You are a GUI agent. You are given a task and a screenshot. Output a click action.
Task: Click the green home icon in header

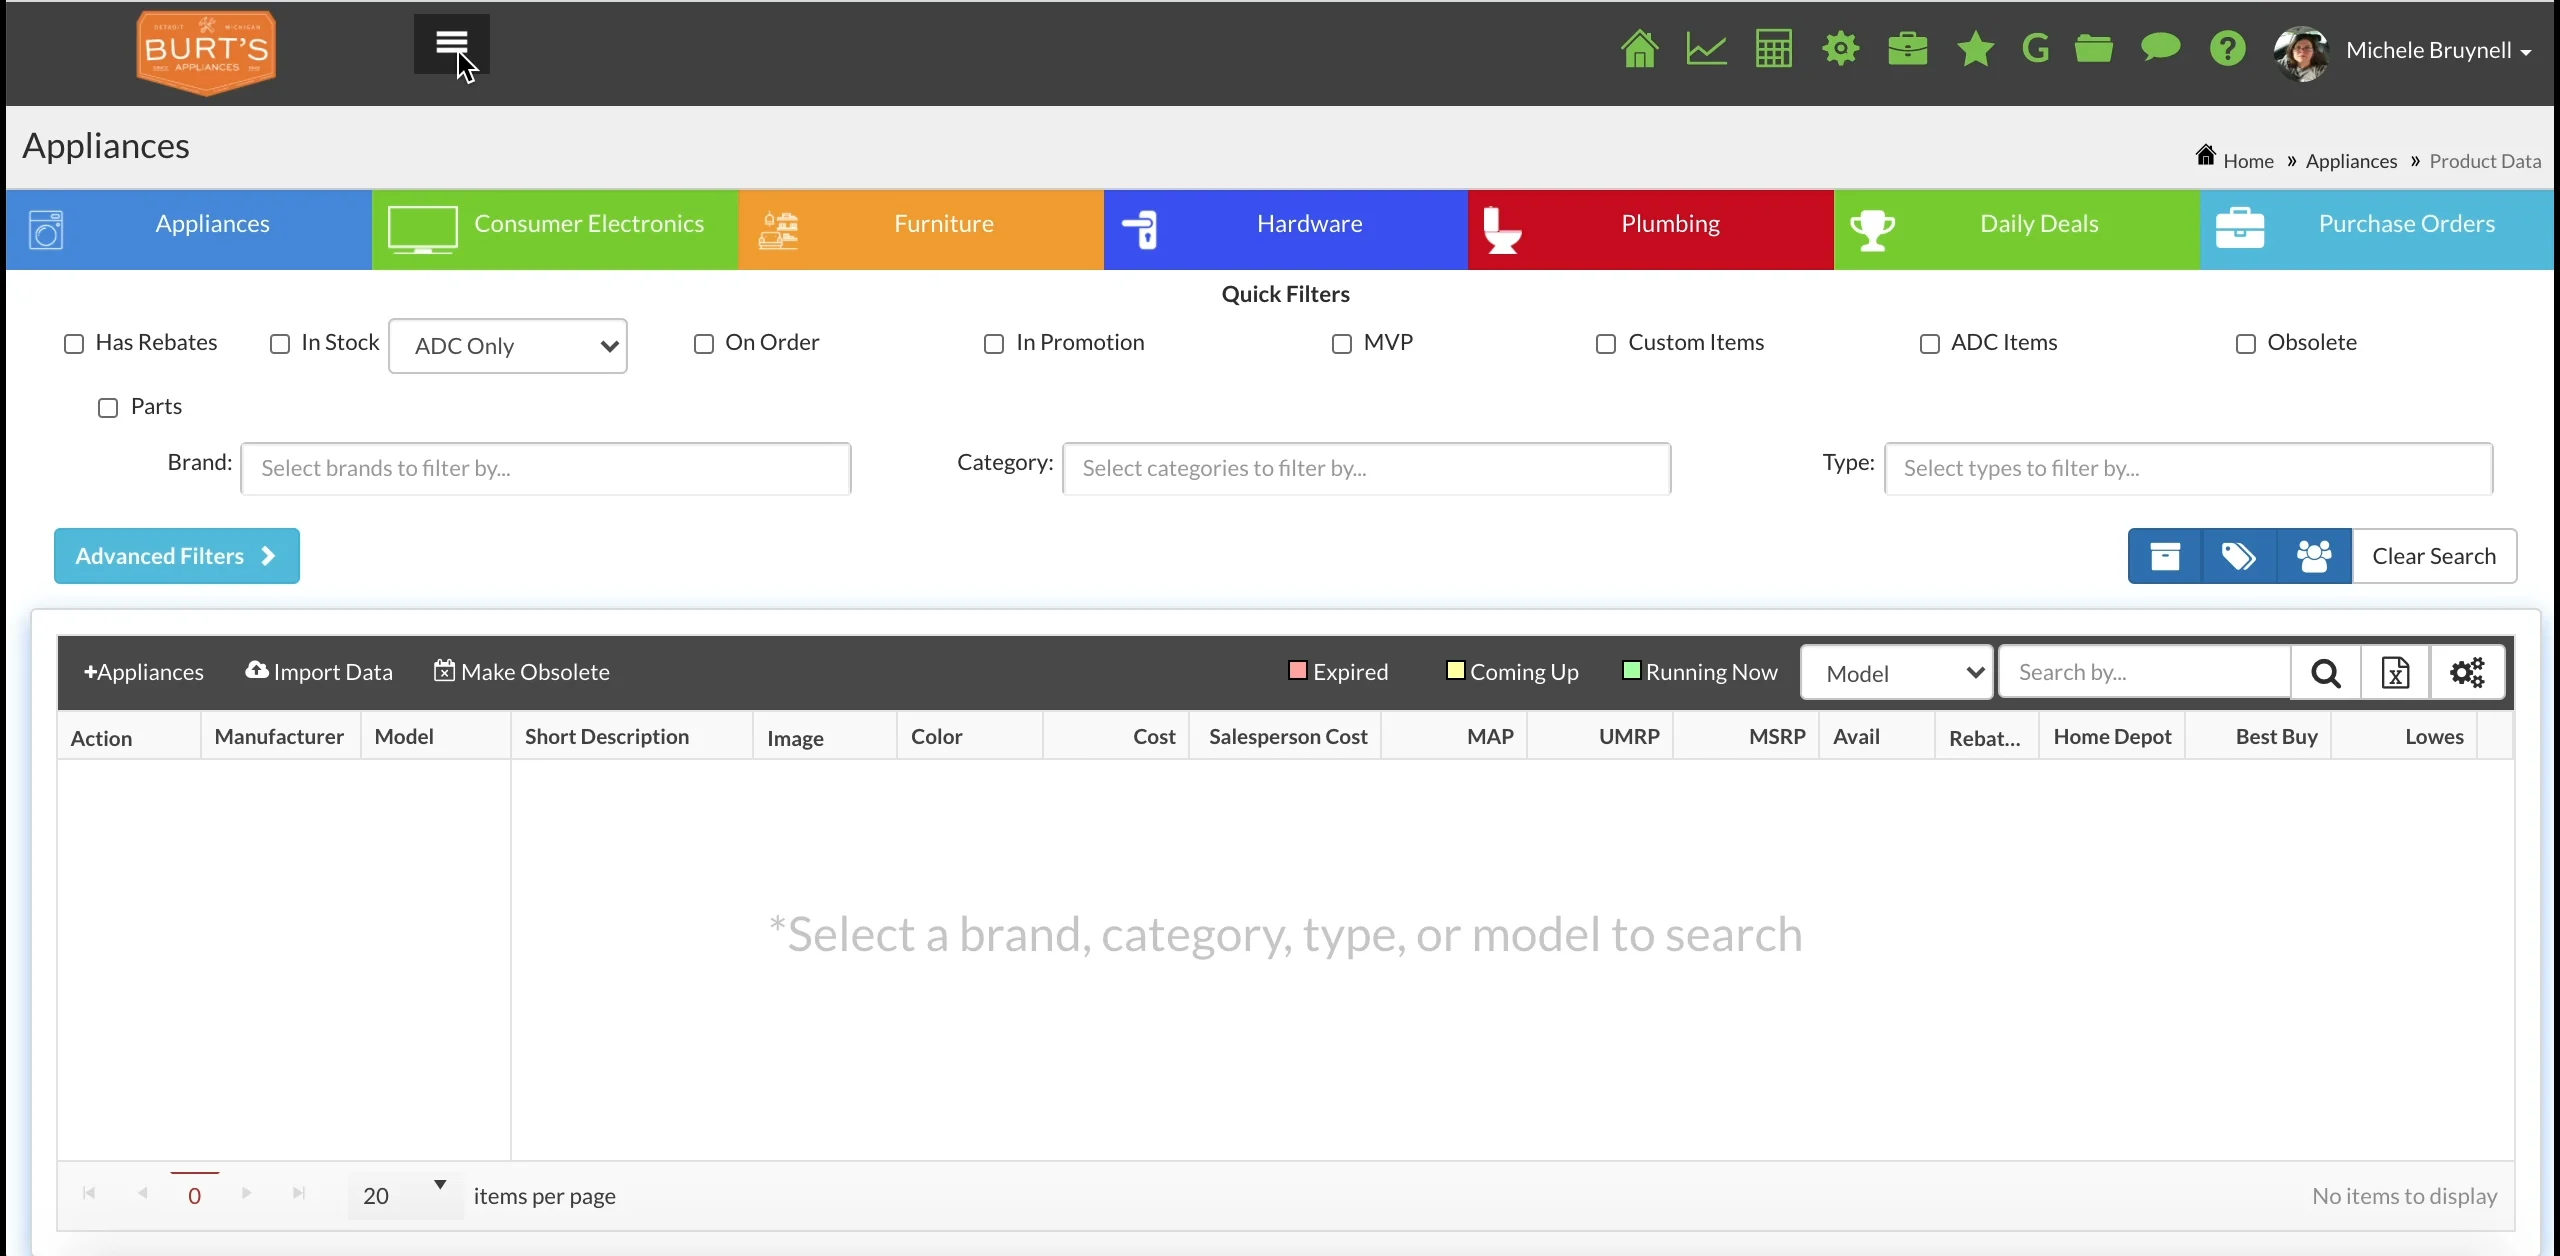point(1639,49)
